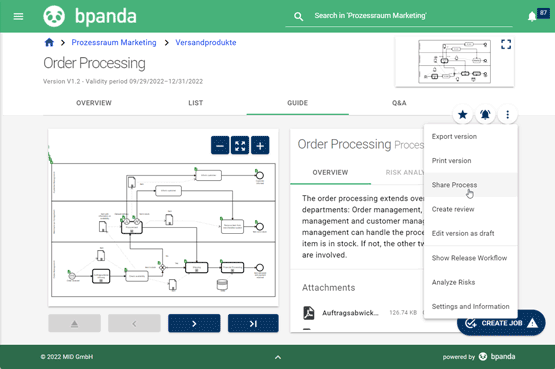Viewport: 555px width, 369px height.
Task: Open the OVERVIEW tab in details panel
Action: point(330,173)
